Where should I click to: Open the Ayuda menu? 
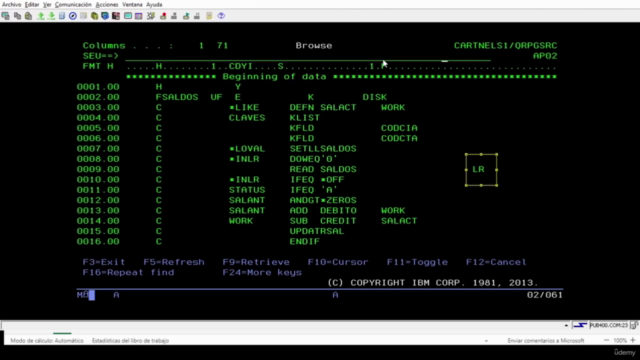154,4
